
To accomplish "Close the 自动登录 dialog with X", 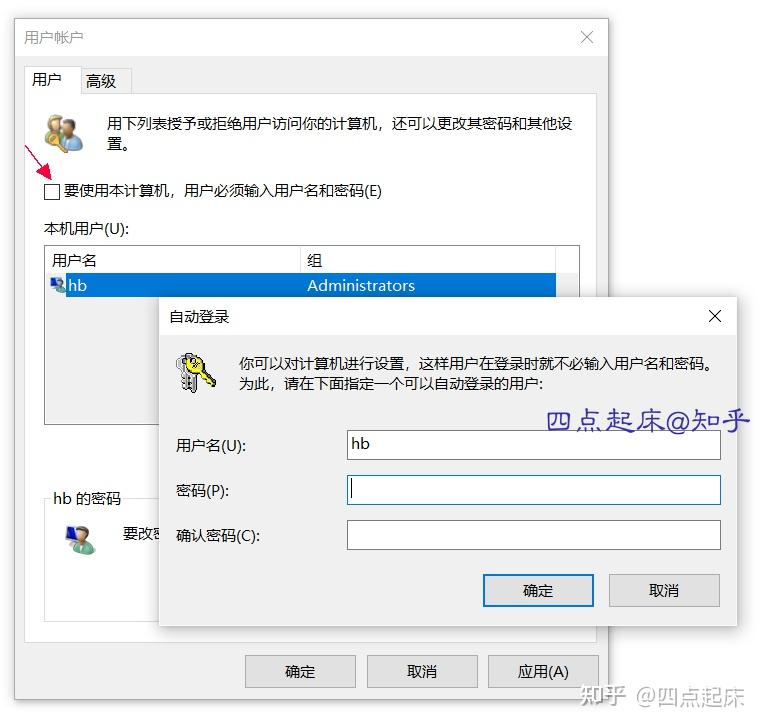I will (714, 316).
